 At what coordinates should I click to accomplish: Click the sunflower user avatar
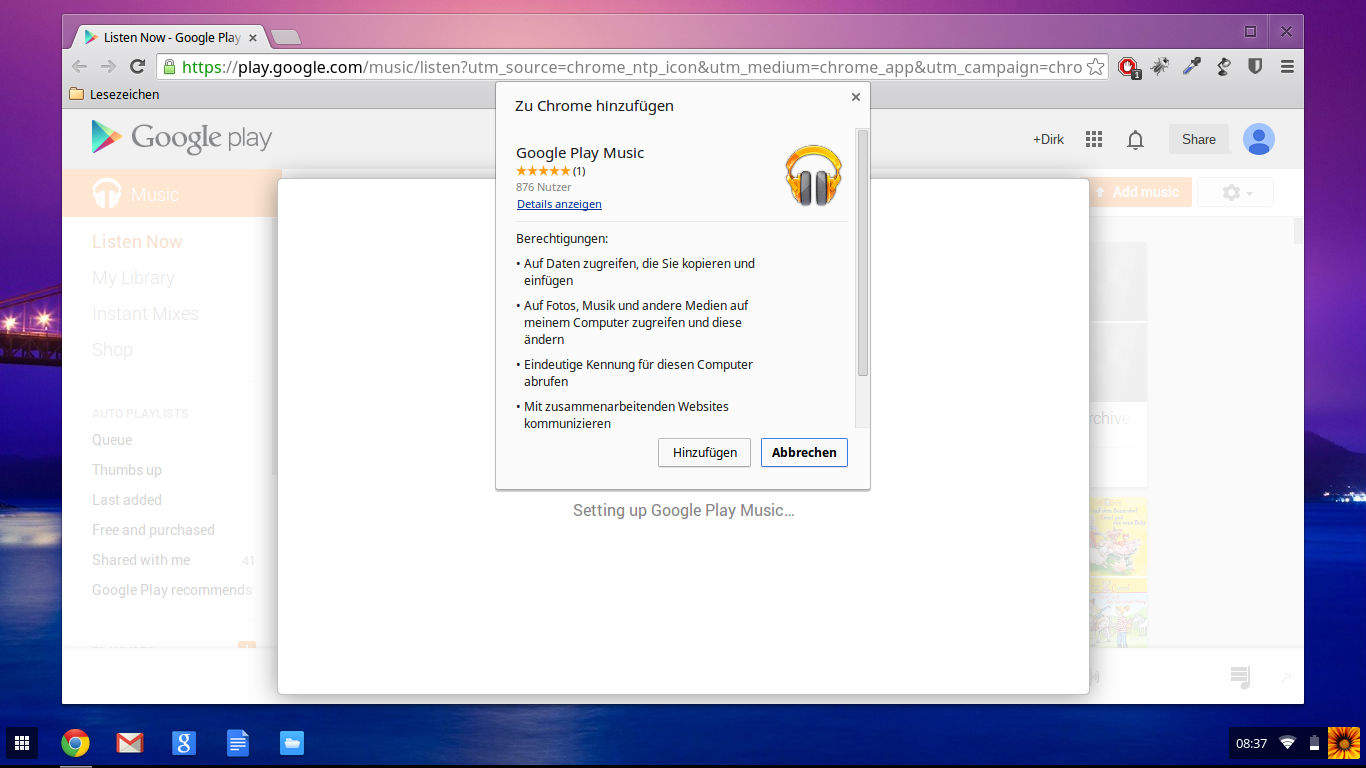pos(1344,743)
